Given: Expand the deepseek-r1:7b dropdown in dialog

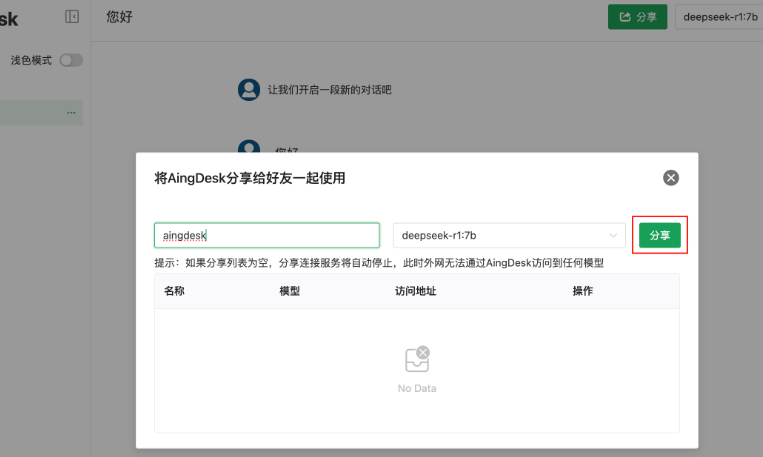Looking at the screenshot, I should click(509, 236).
